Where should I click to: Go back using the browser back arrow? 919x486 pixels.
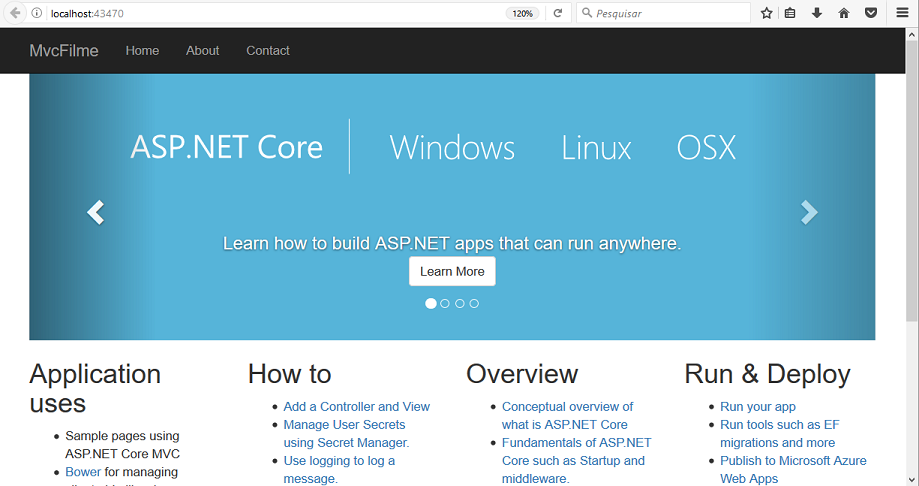pos(15,13)
